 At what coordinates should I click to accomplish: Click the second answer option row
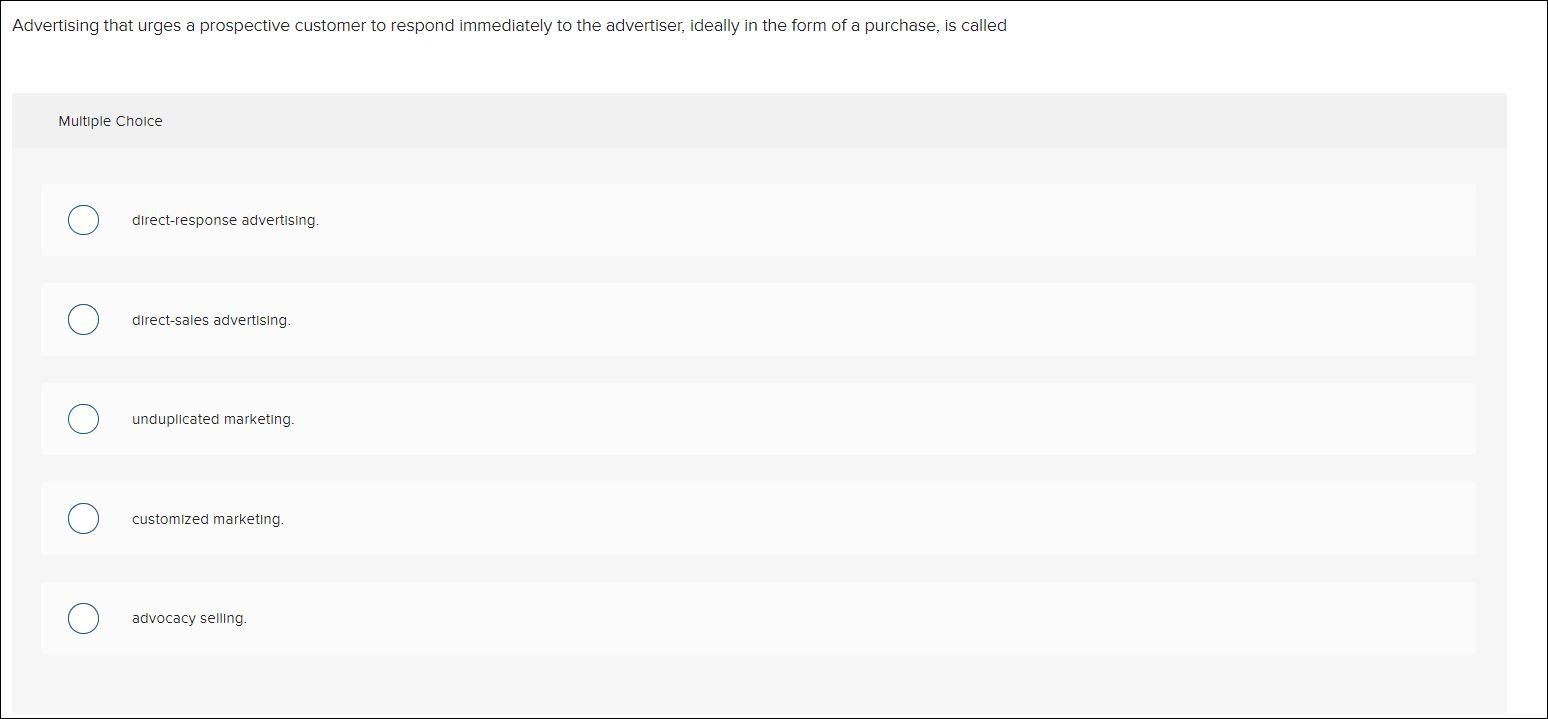758,319
